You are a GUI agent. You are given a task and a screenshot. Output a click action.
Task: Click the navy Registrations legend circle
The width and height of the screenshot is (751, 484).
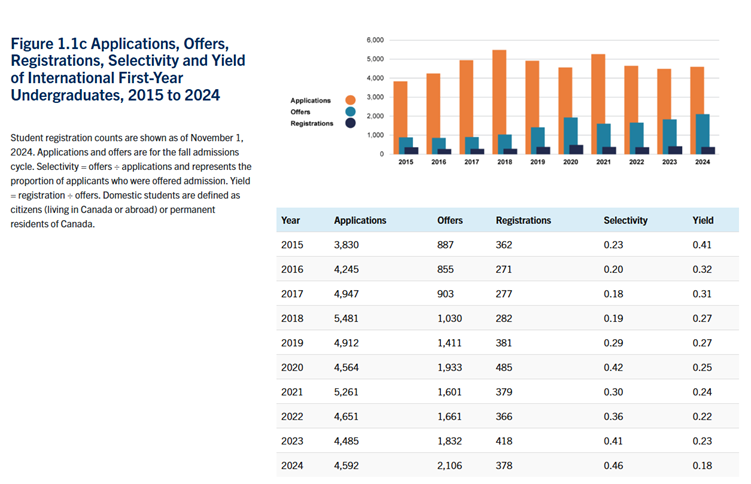point(350,124)
